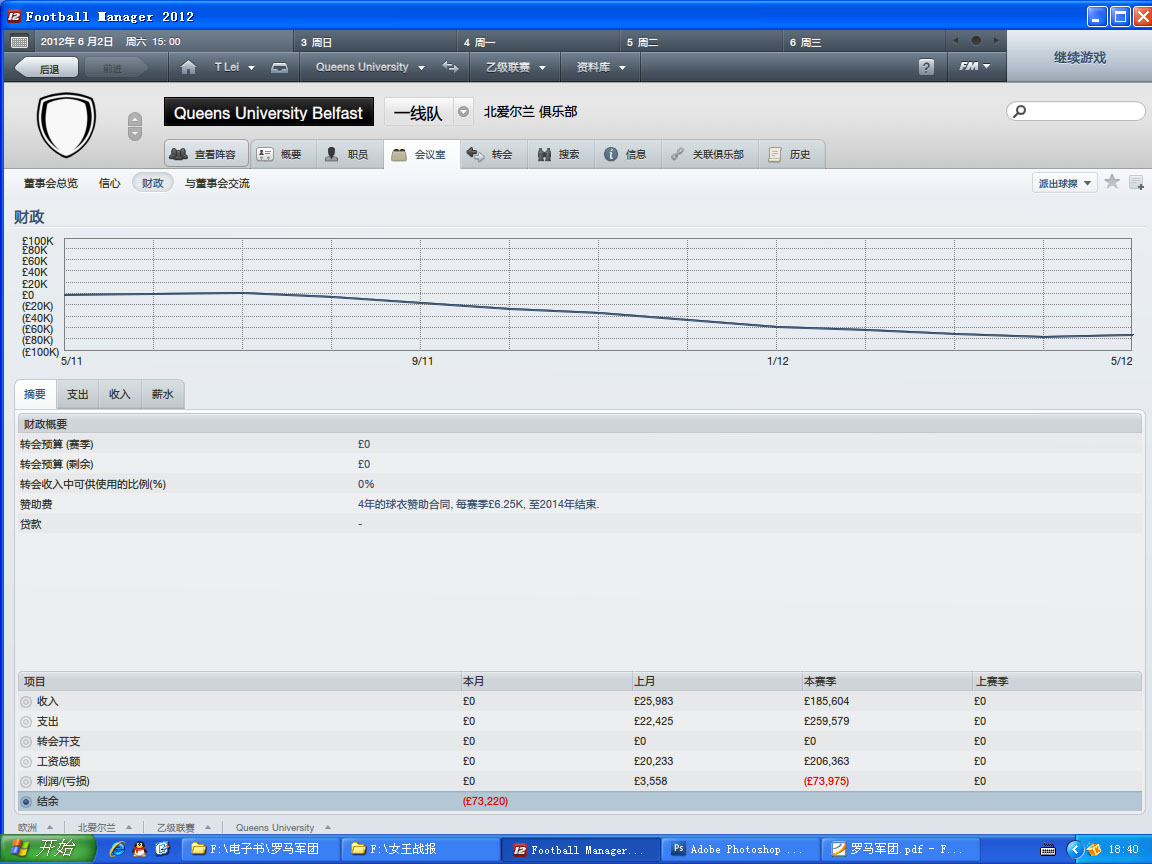Select the 支出 radio button row
The image size is (1152, 864).
click(26, 721)
